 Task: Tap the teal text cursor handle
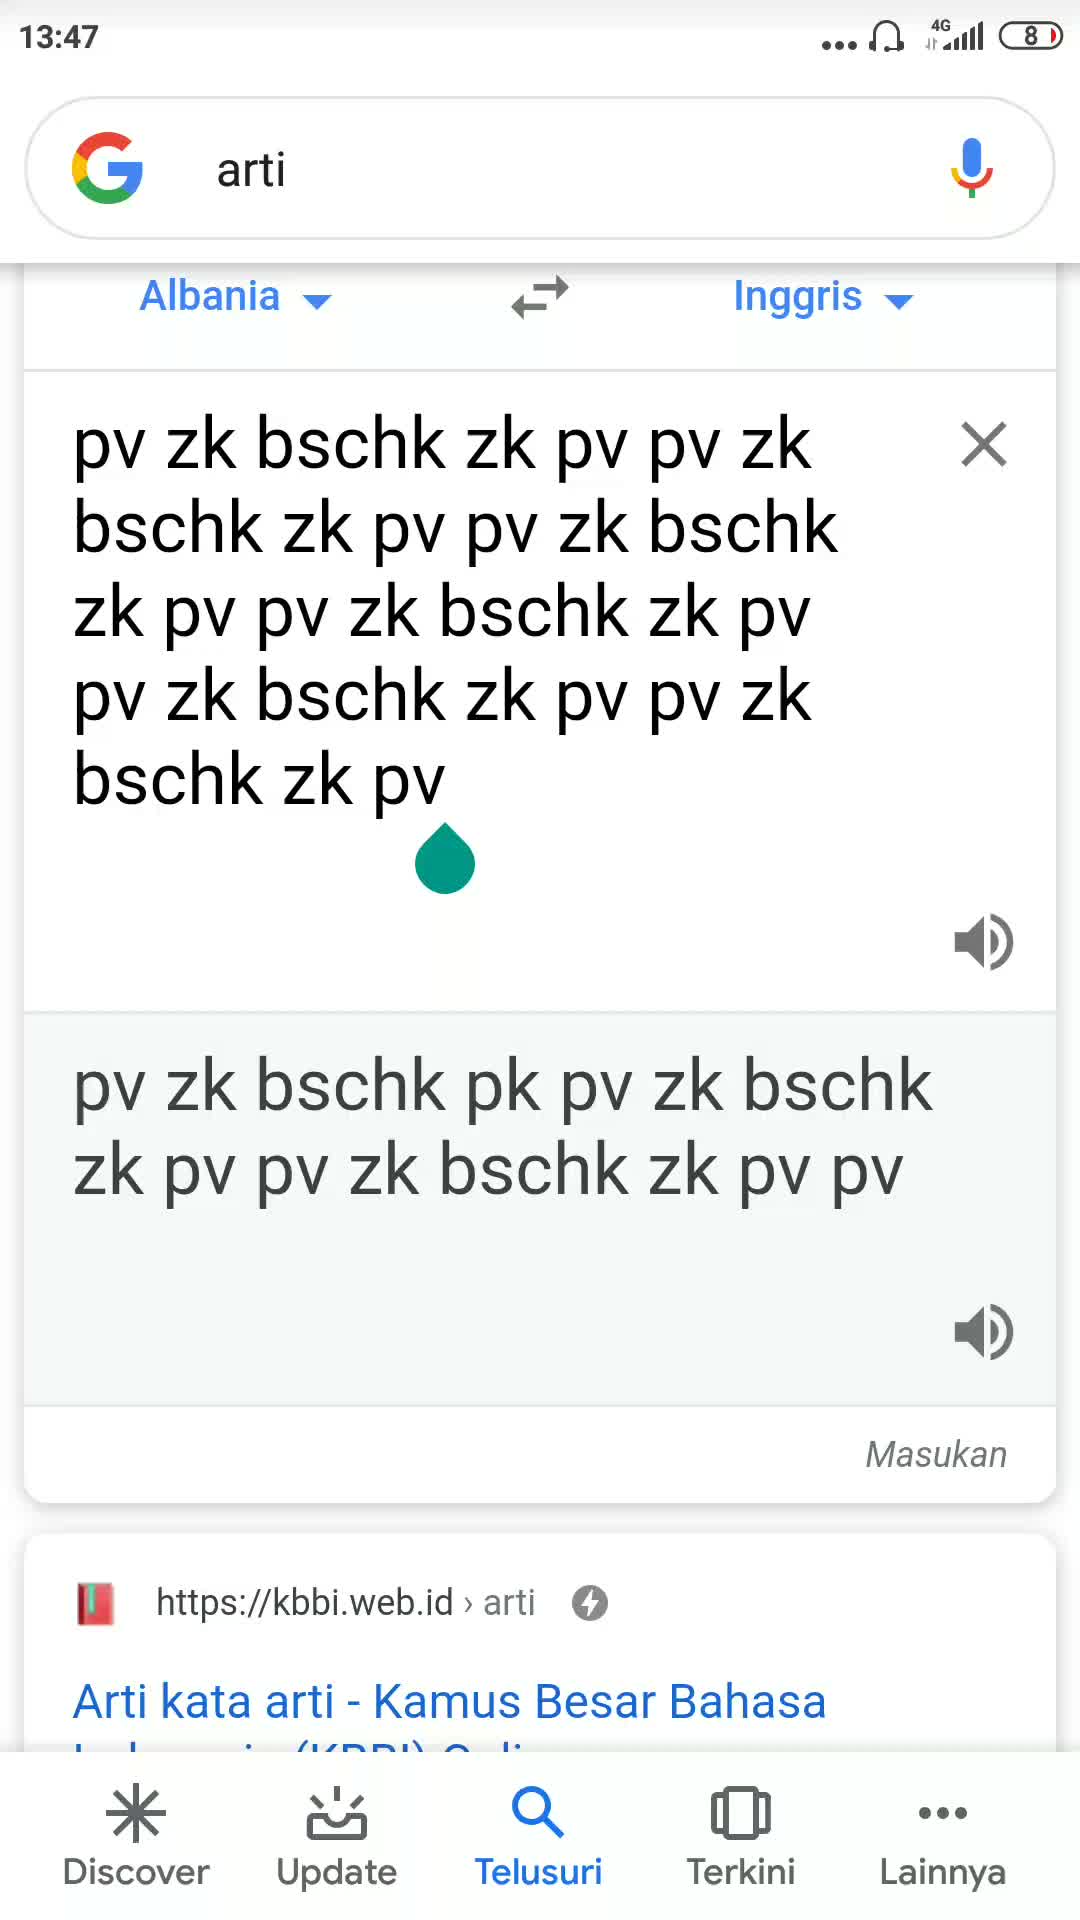[x=445, y=862]
